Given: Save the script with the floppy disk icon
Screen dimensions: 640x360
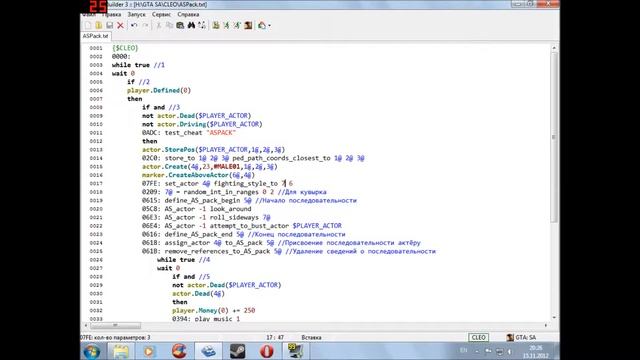Looking at the screenshot, I should (x=109, y=25).
